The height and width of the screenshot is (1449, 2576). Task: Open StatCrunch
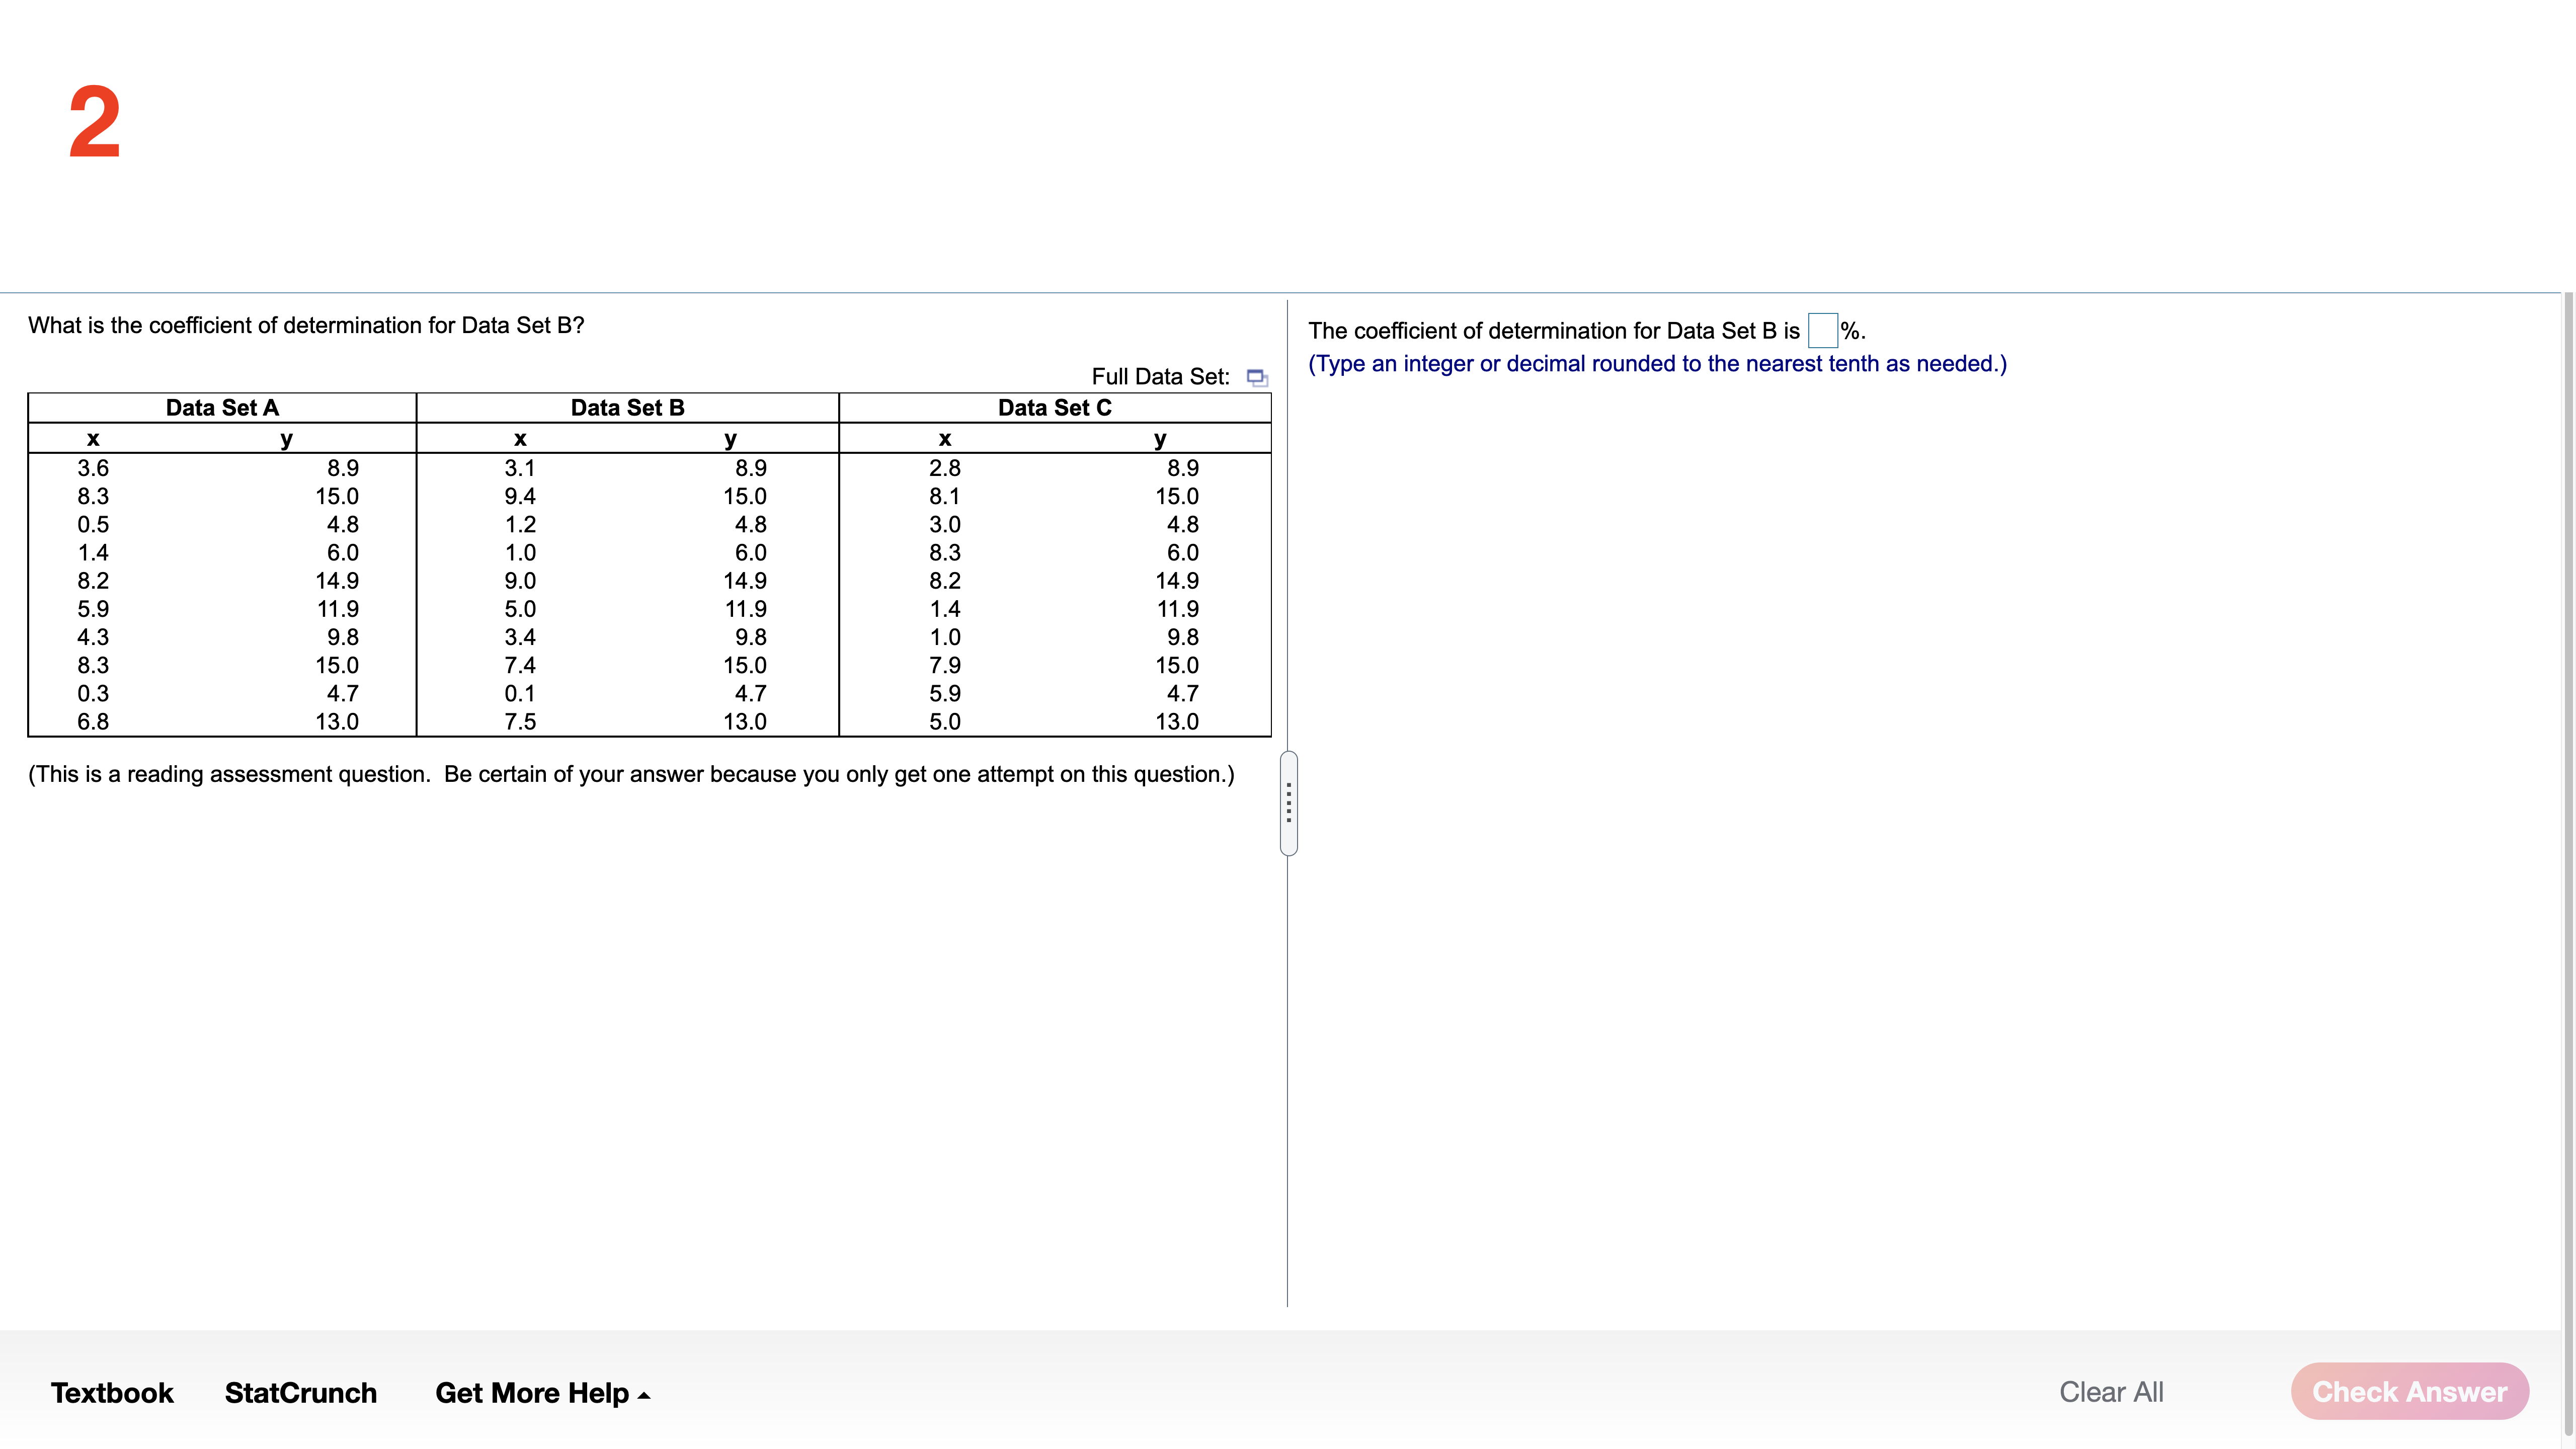coord(299,1392)
